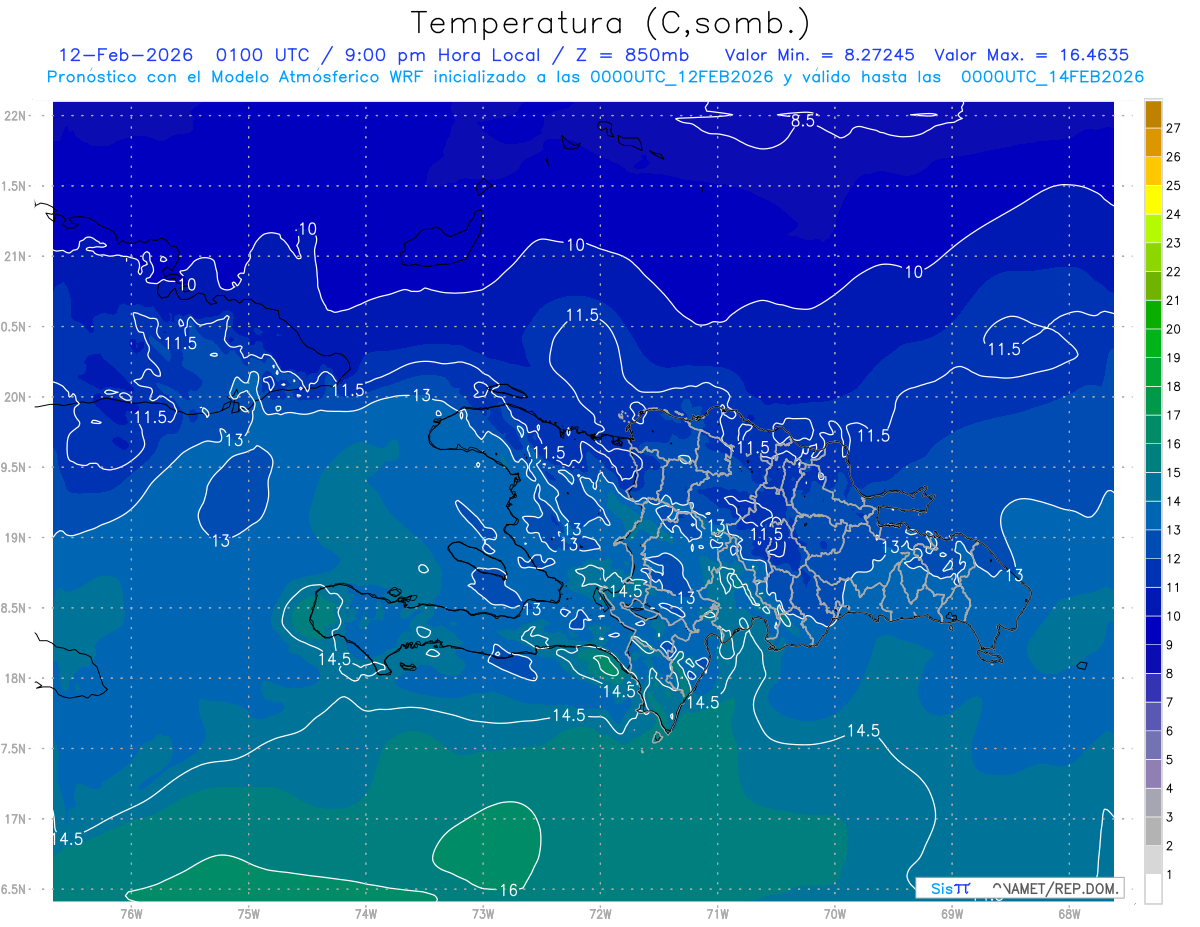Click the '20N' latitude axis label
Viewport: 1200px width, 927px height.
15,397
